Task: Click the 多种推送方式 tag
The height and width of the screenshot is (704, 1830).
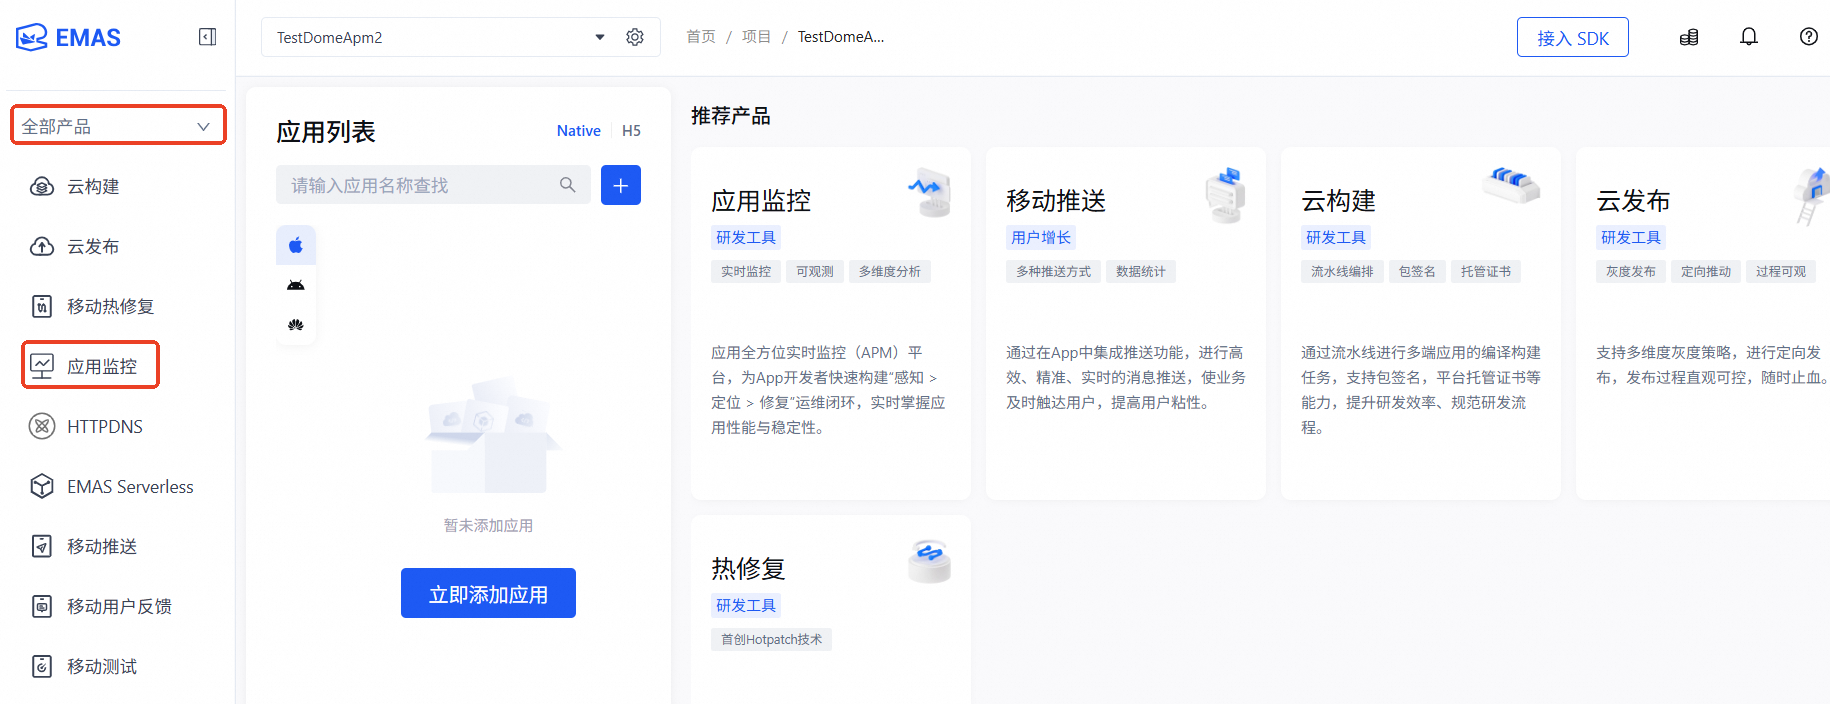Action: click(1054, 272)
